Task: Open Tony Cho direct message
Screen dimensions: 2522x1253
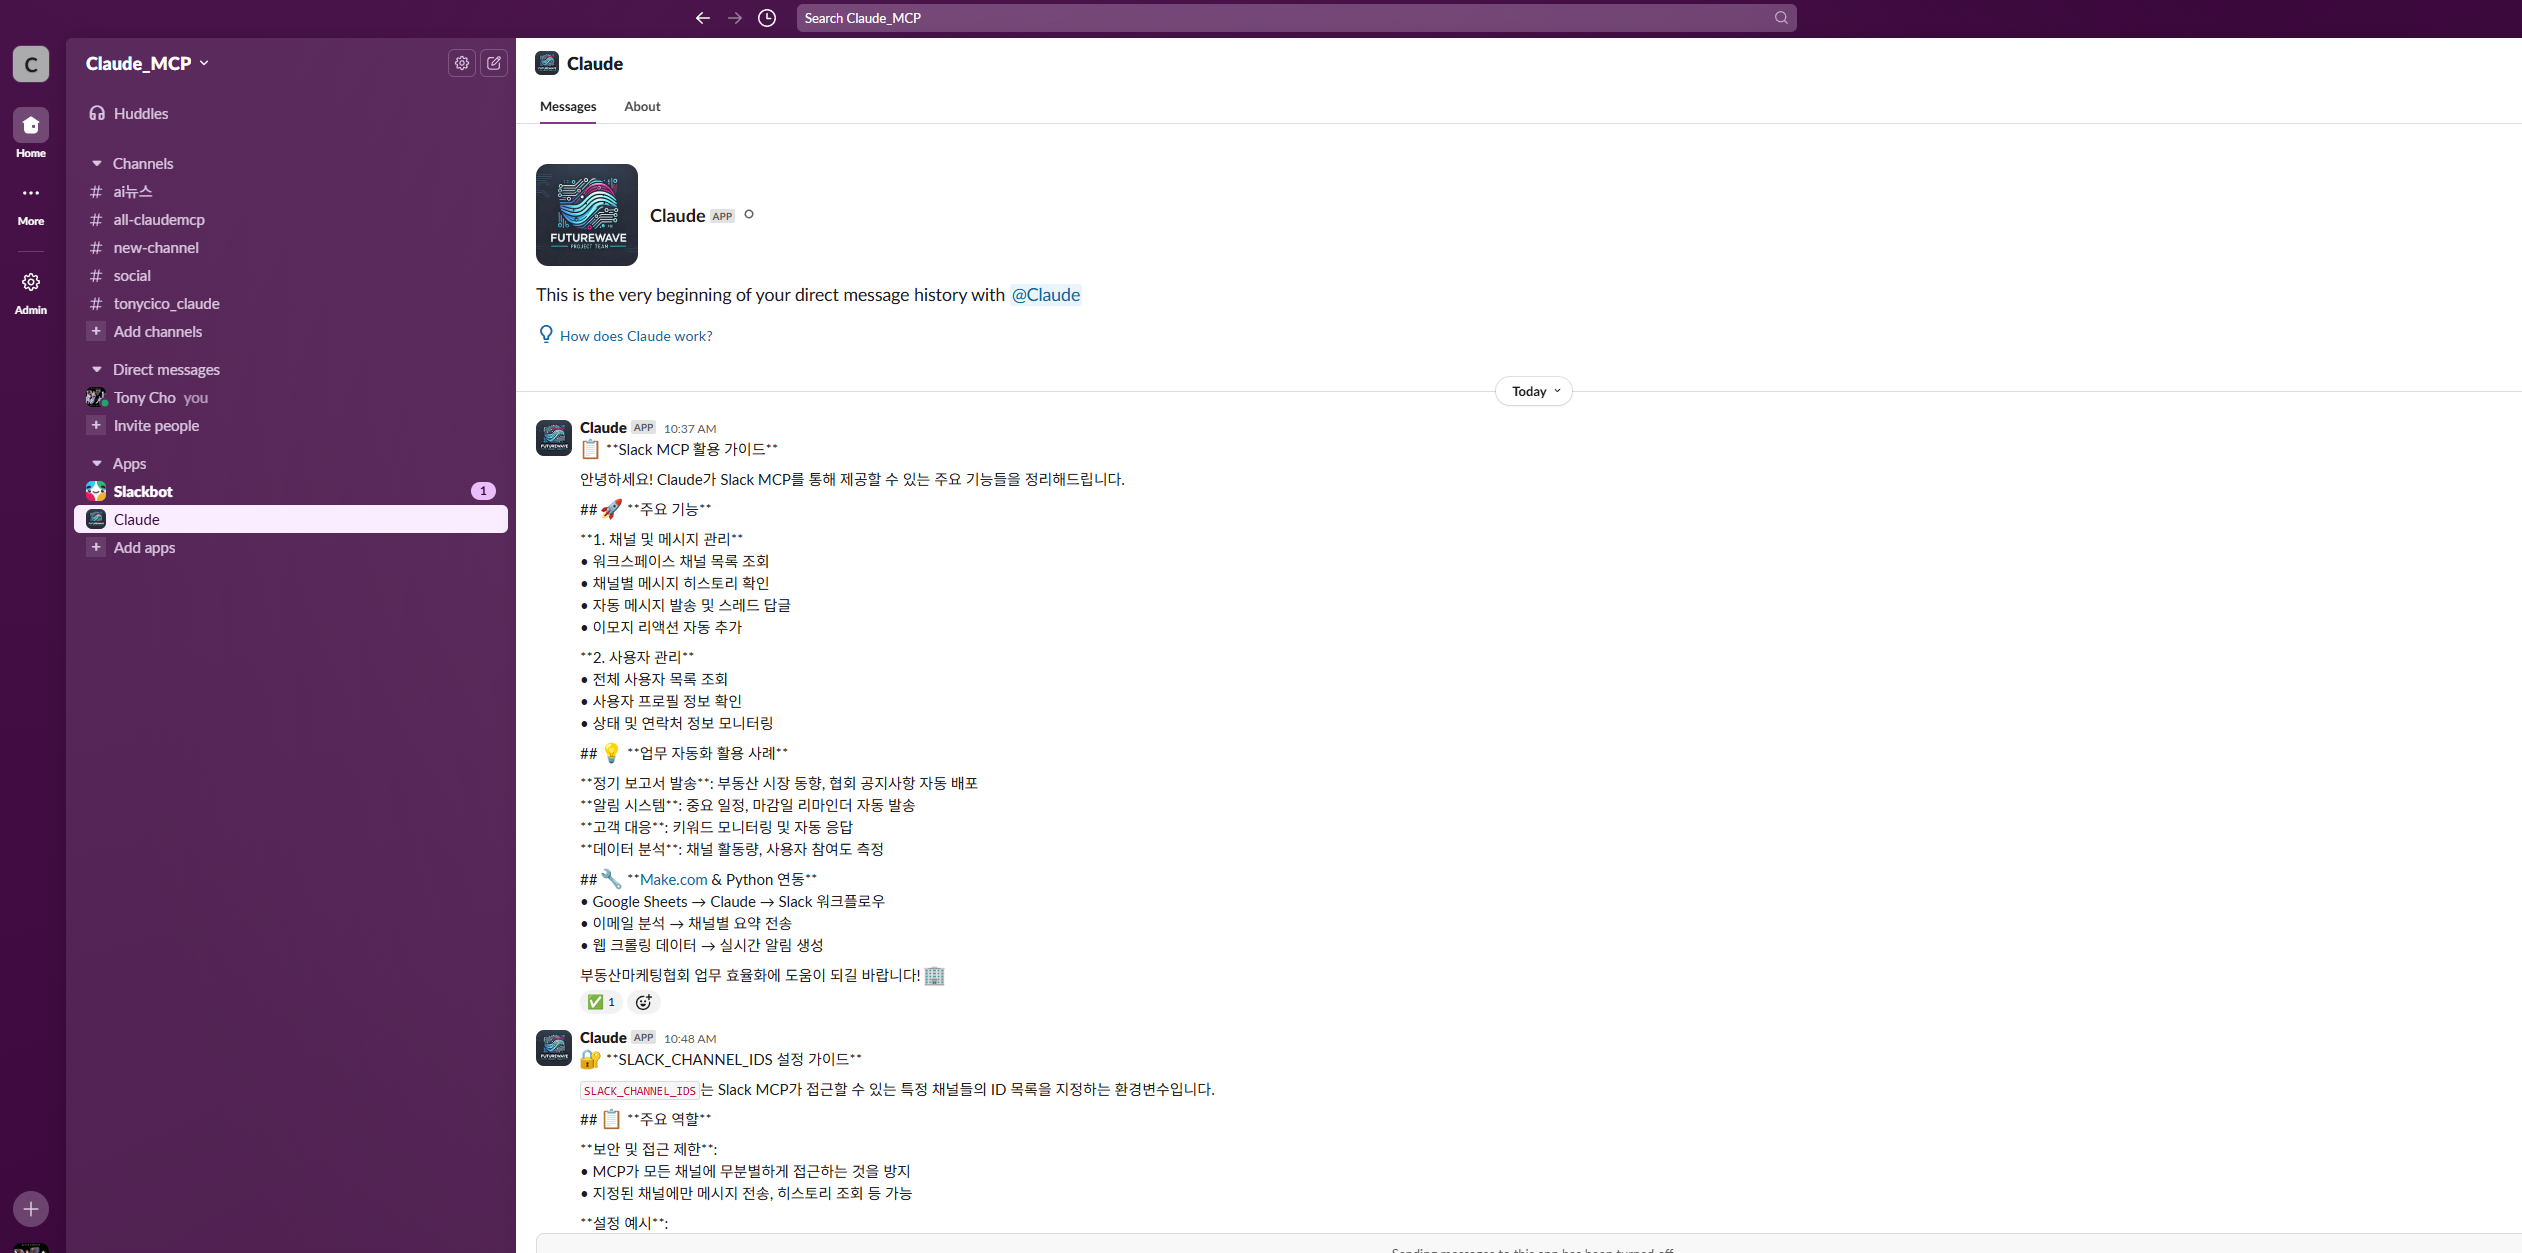Action: point(291,397)
